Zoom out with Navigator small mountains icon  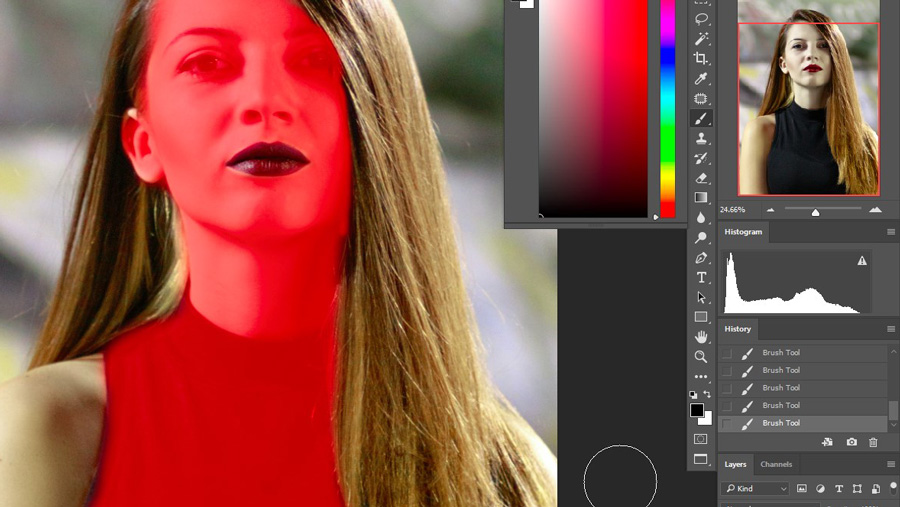(x=770, y=210)
